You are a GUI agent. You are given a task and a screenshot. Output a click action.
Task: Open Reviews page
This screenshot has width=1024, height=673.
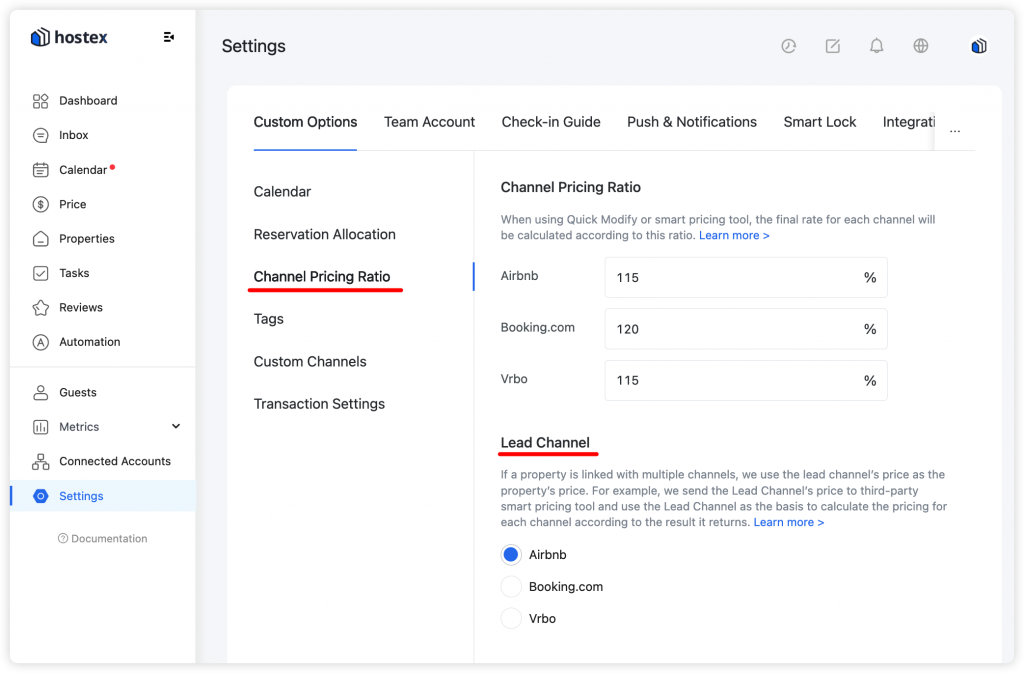80,307
